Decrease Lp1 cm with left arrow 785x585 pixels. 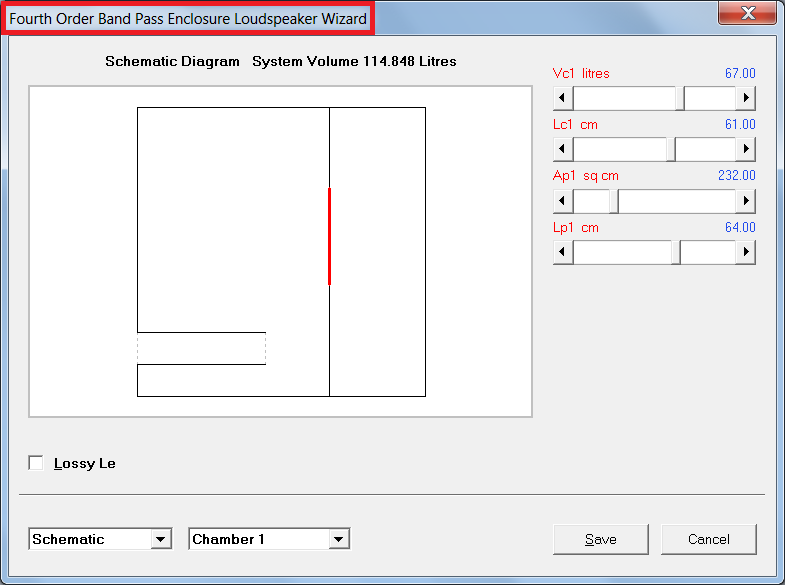(x=563, y=252)
